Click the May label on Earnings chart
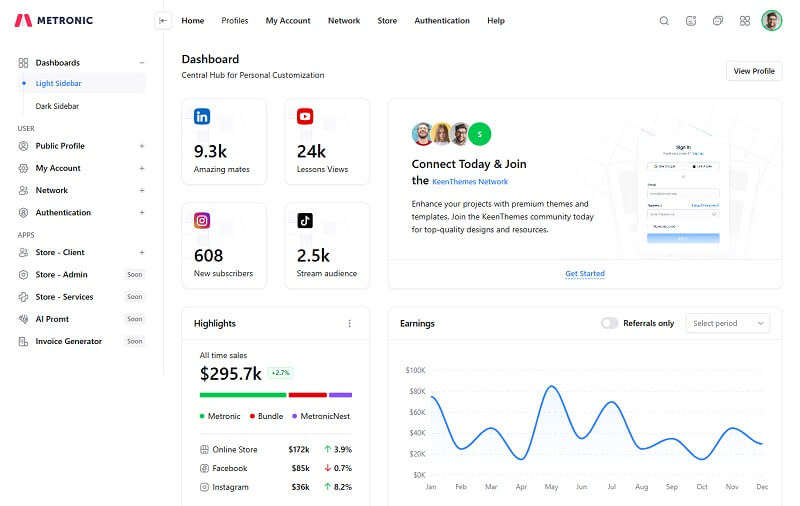The width and height of the screenshot is (800, 506). [x=552, y=487]
